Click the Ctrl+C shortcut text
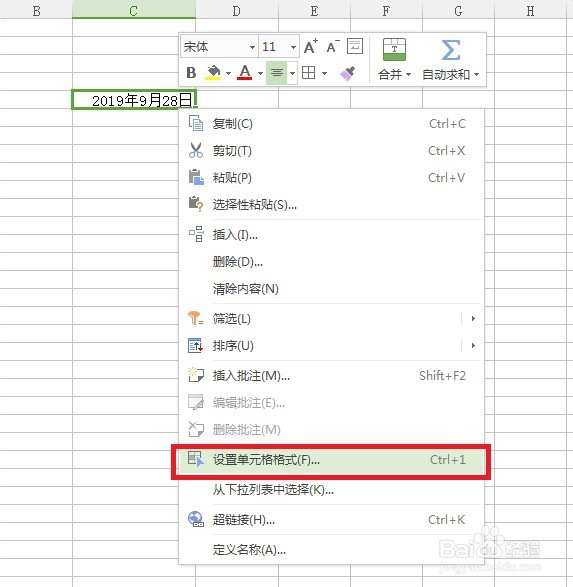Image resolution: width=573 pixels, height=587 pixels. (447, 124)
